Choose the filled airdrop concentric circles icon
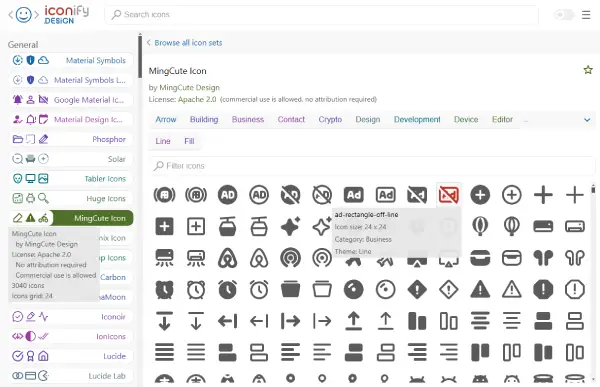This screenshot has height=387, width=600. 290,258
